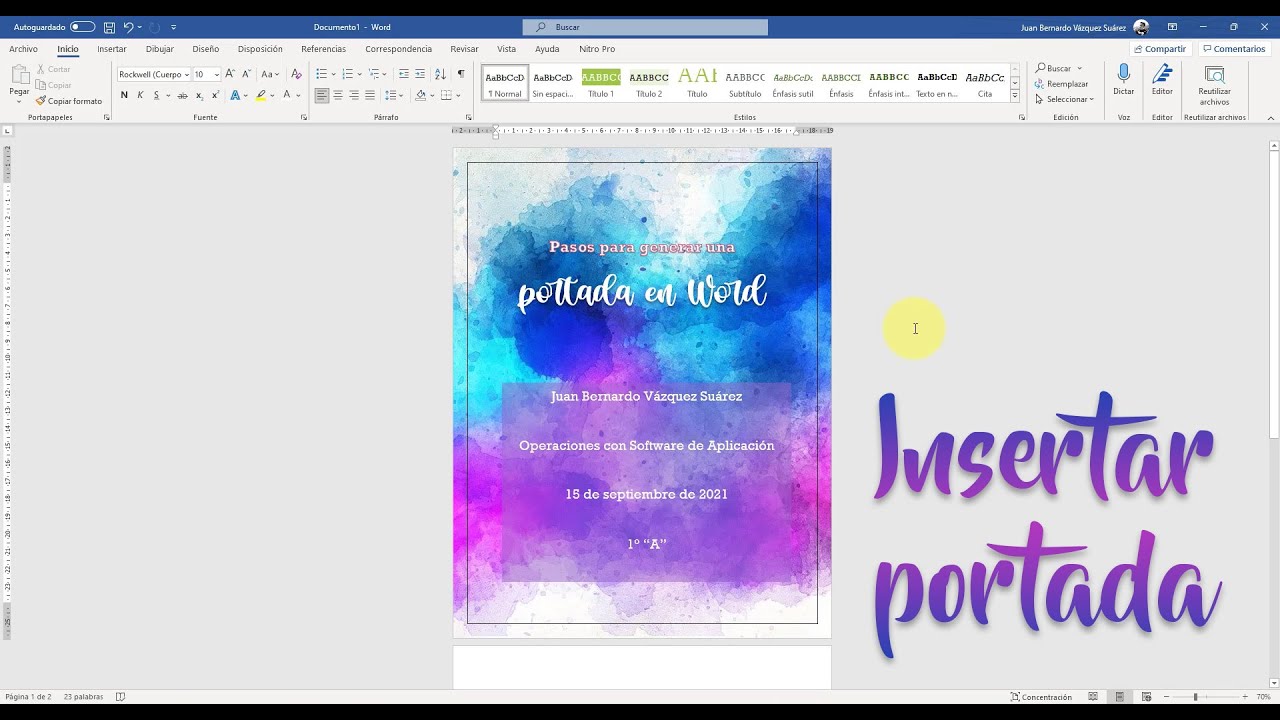Image resolution: width=1280 pixels, height=720 pixels.
Task: Open the Archivo tab
Action: pyautogui.click(x=23, y=49)
